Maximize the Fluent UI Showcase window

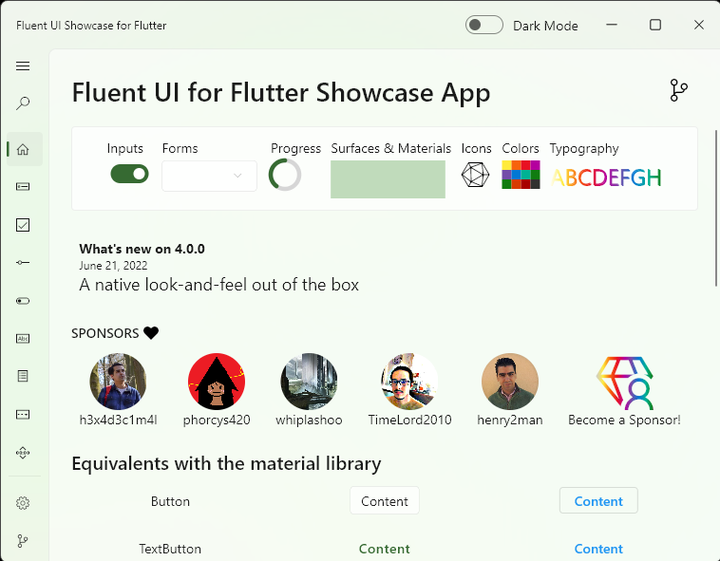[x=655, y=25]
